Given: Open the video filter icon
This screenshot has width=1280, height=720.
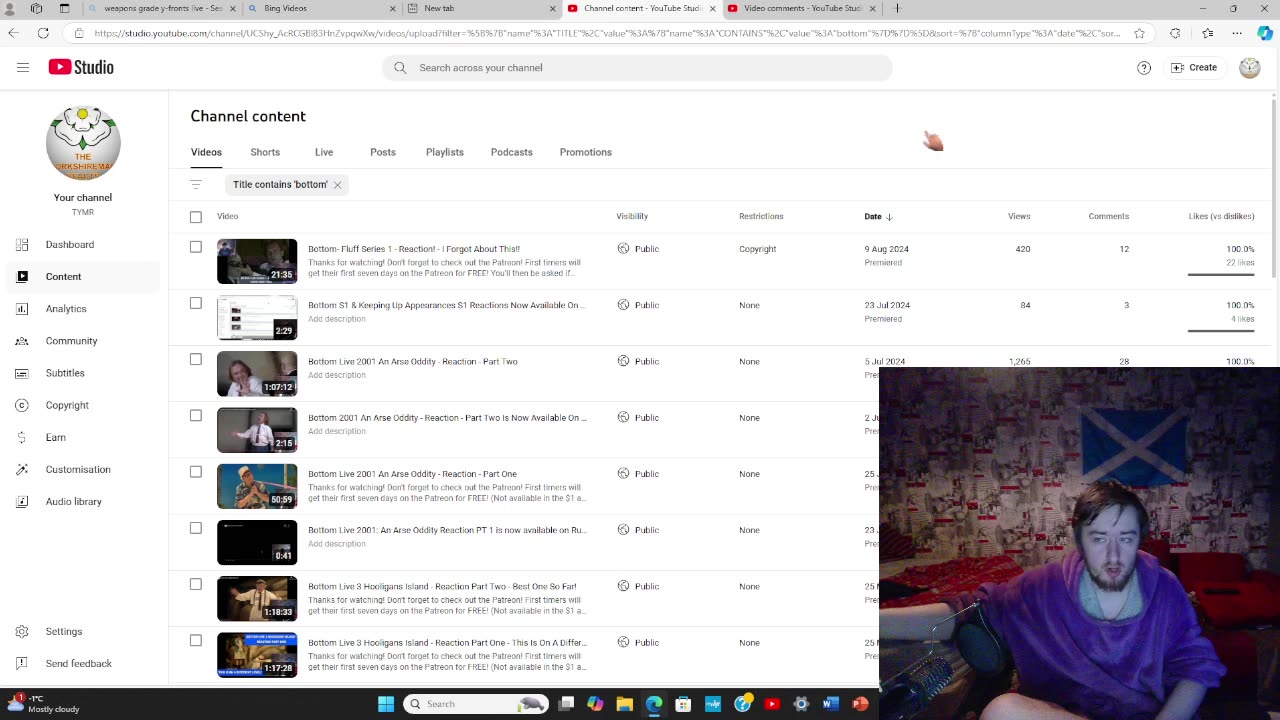Looking at the screenshot, I should click(x=196, y=184).
